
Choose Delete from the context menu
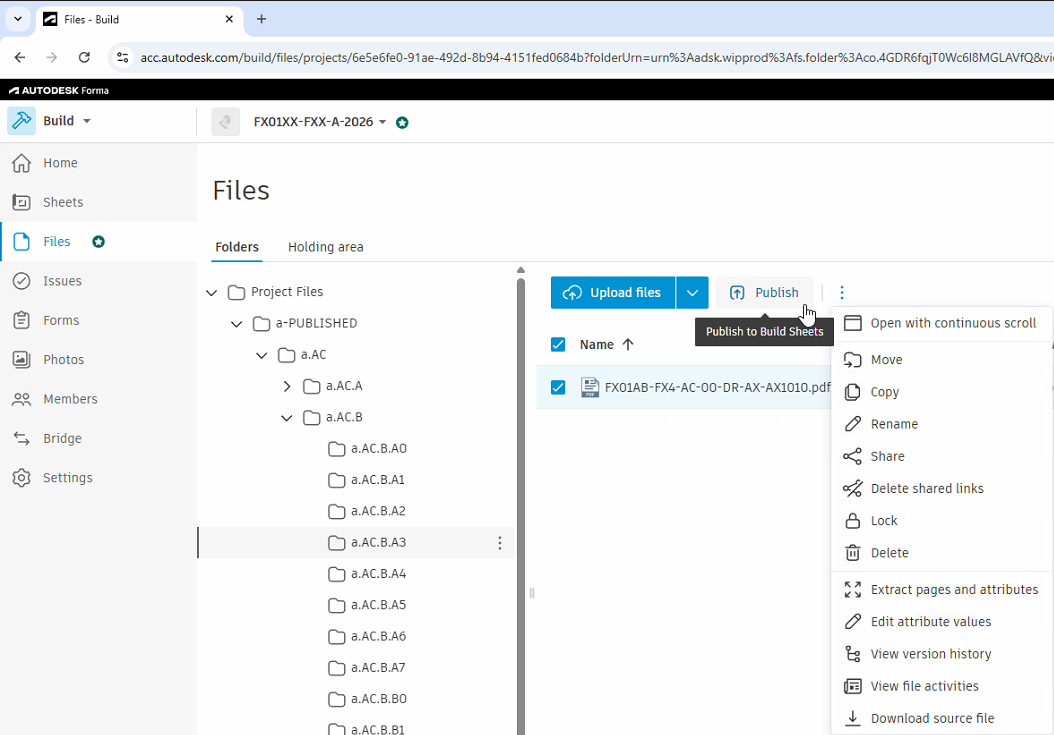point(941,553)
